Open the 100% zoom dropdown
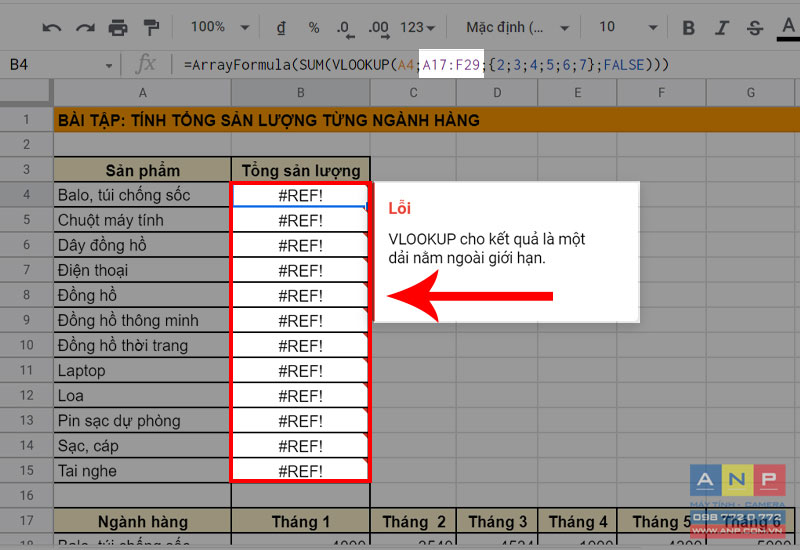Viewport: 800px width, 550px height. pos(220,27)
